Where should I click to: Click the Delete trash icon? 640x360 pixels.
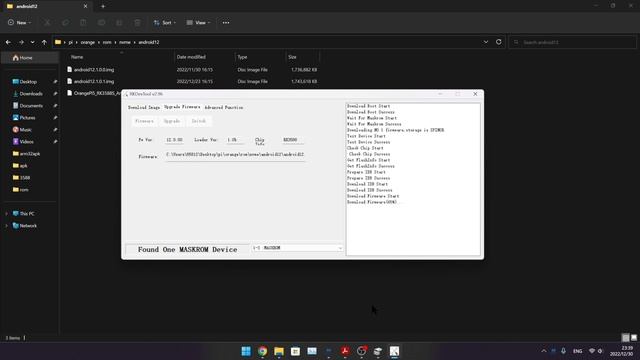tap(138, 22)
